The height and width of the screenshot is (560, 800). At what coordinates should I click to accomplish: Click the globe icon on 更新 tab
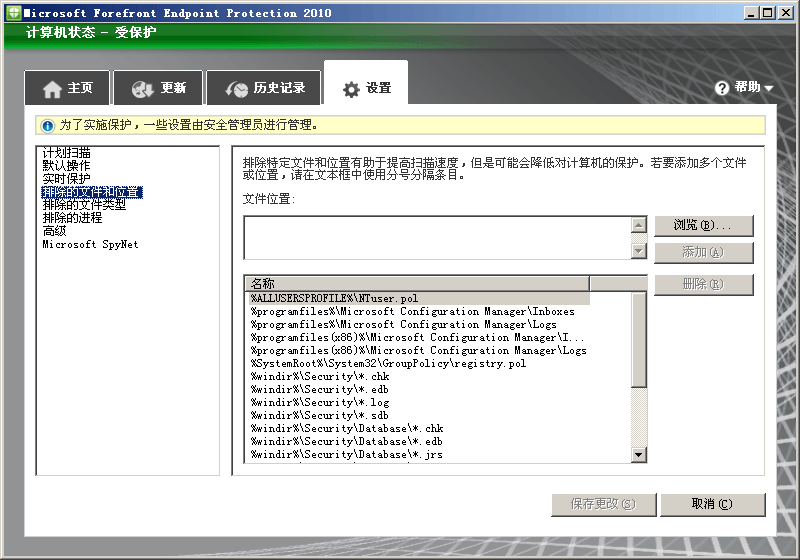142,89
